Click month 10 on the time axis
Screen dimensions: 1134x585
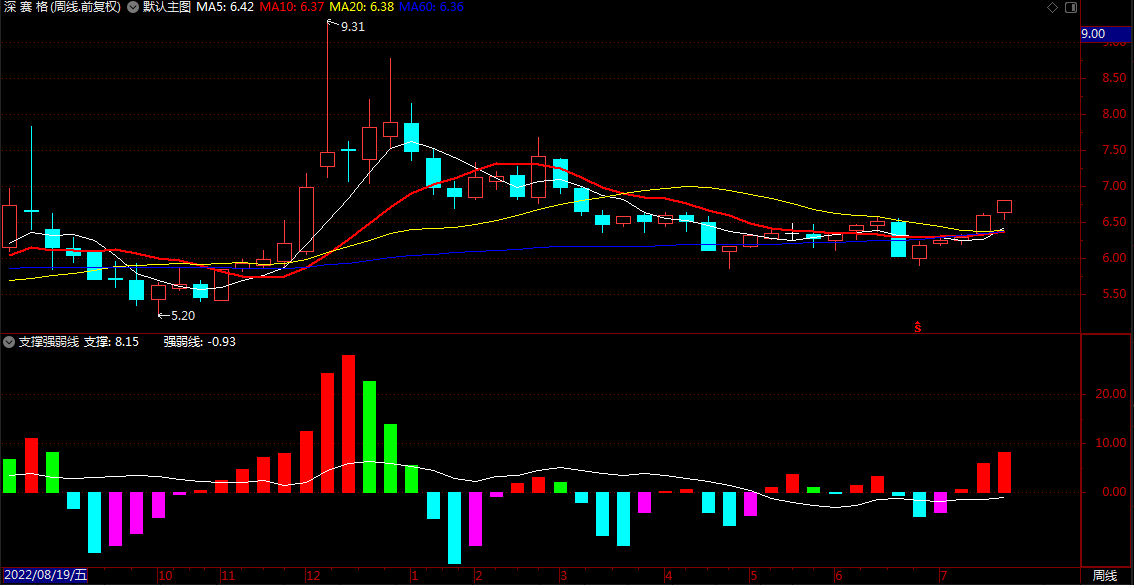point(165,576)
